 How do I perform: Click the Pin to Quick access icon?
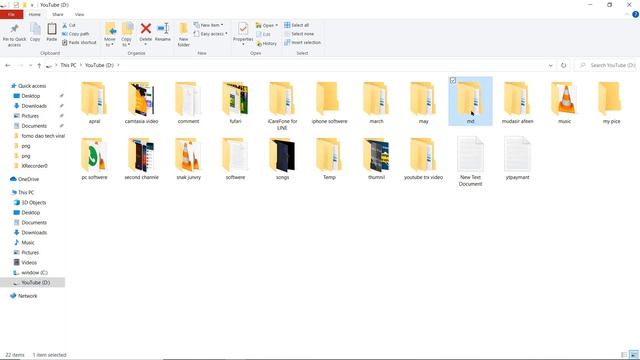pos(14,29)
